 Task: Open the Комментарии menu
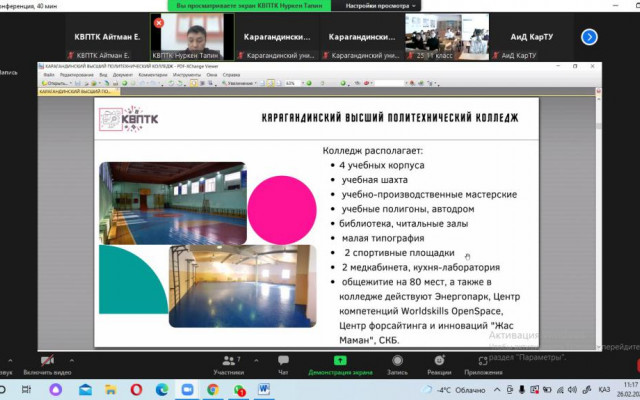click(153, 75)
